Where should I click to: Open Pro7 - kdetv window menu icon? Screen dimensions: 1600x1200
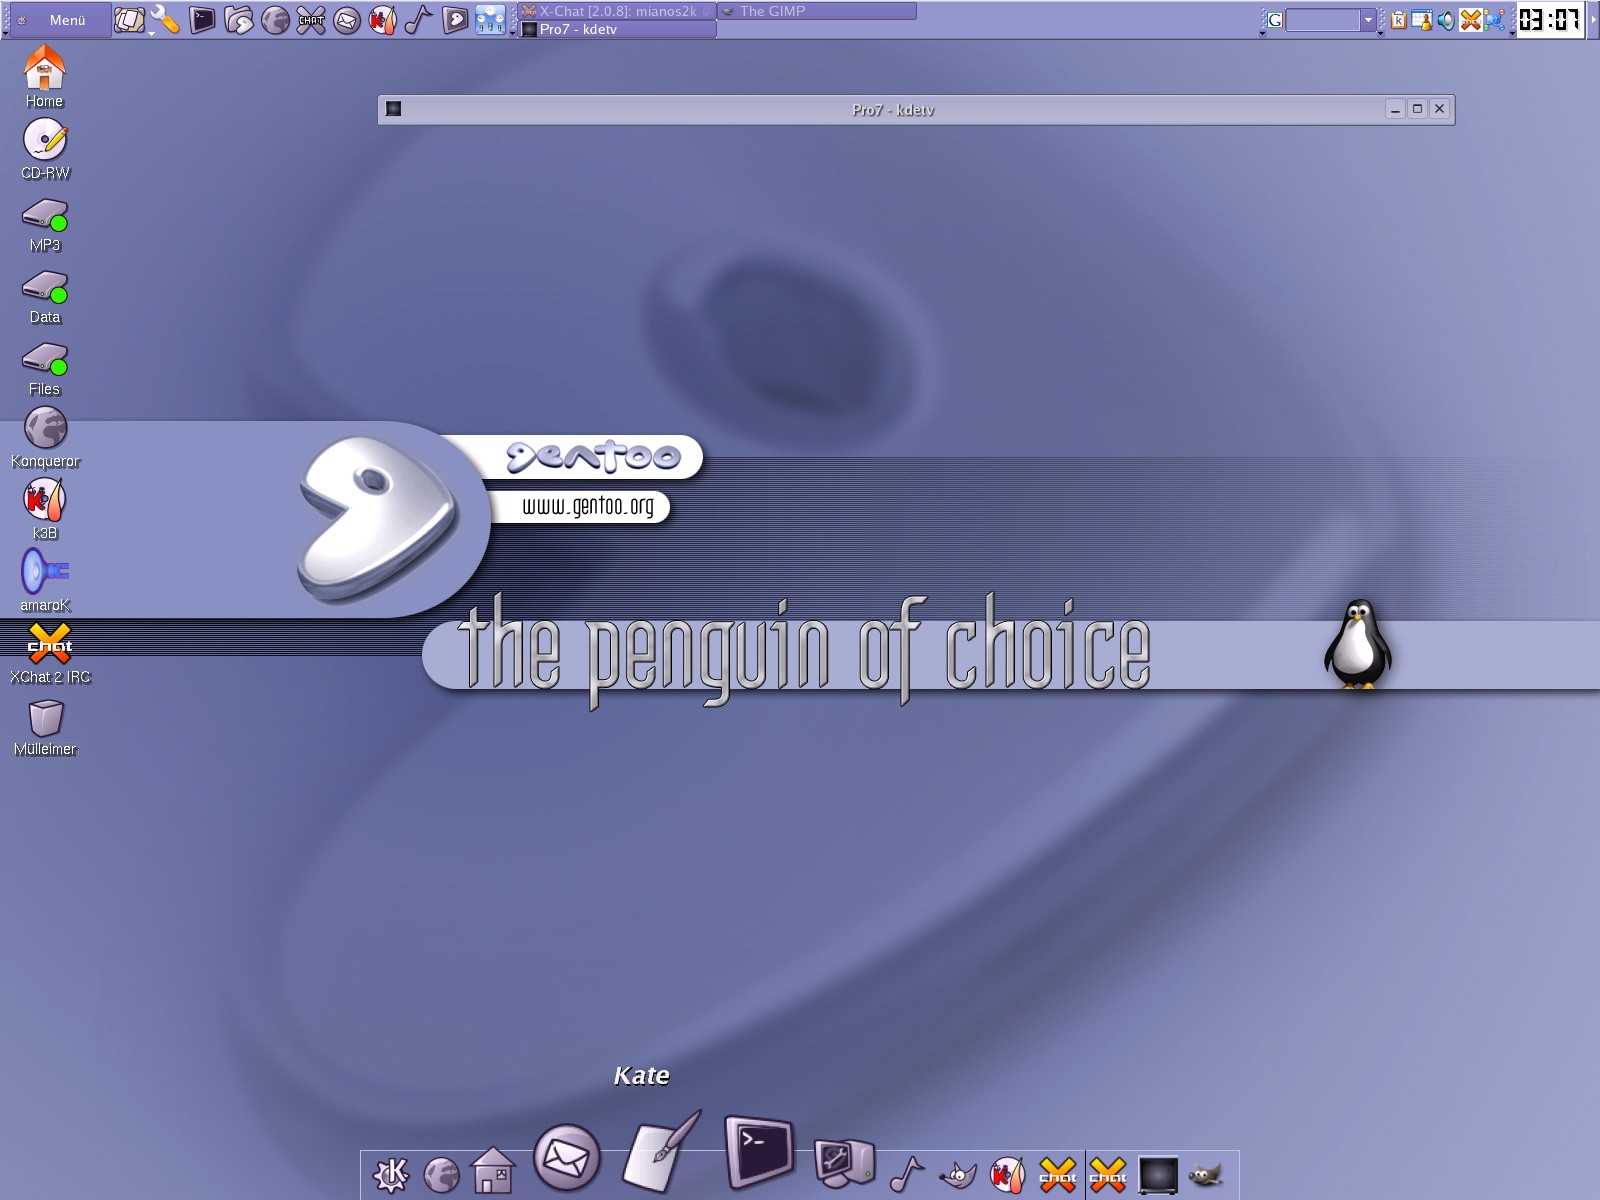pyautogui.click(x=394, y=109)
